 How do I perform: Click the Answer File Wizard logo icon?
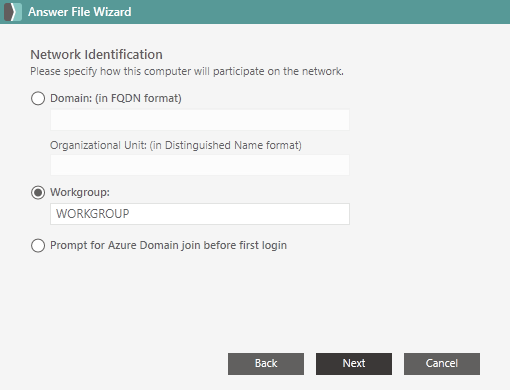[13, 12]
